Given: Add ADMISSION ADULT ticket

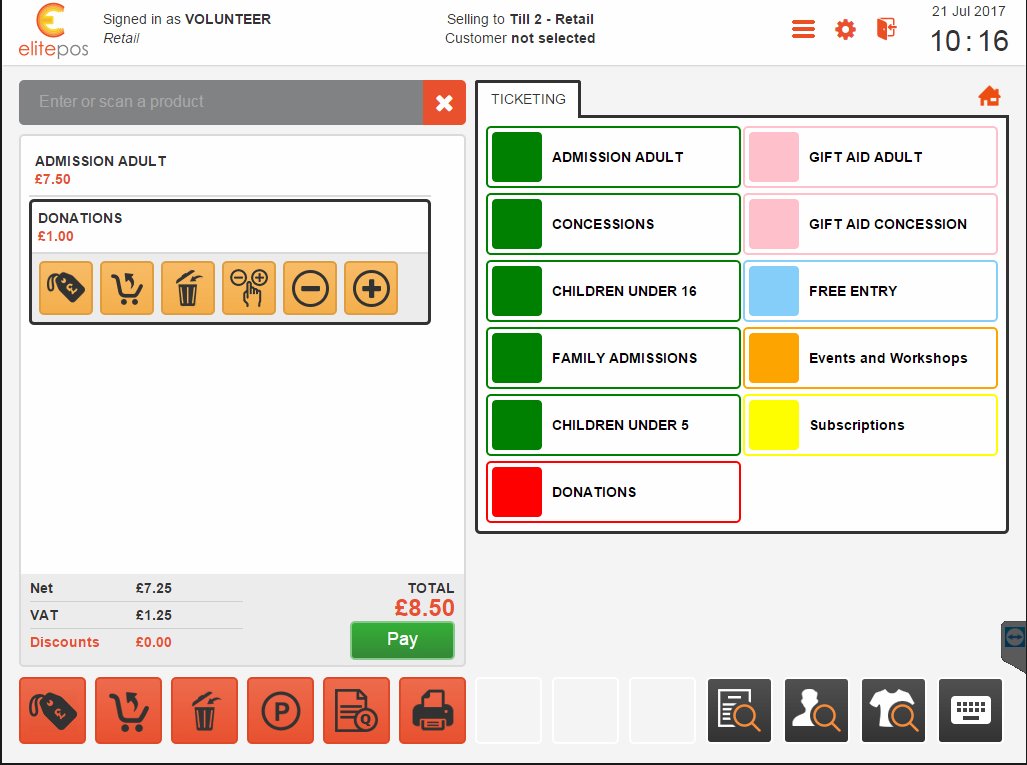Looking at the screenshot, I should 613,157.
